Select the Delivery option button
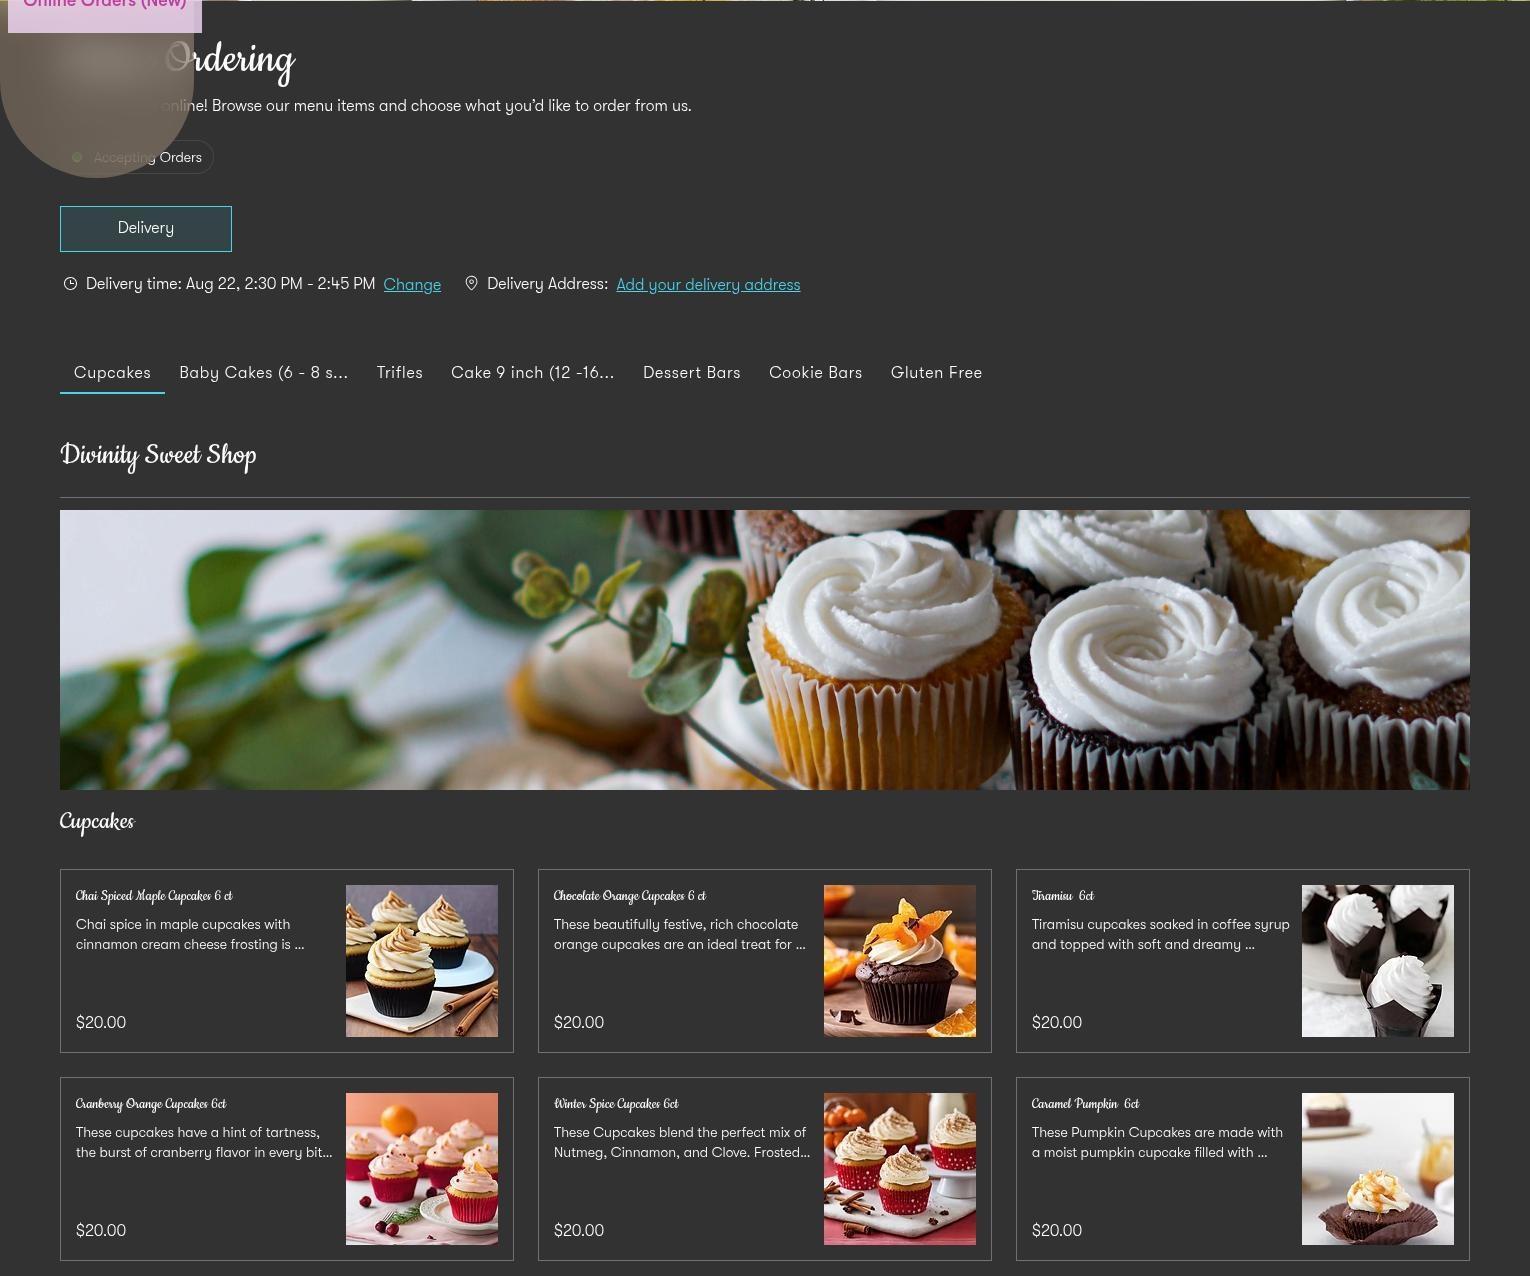Image resolution: width=1530 pixels, height=1276 pixels. [146, 229]
